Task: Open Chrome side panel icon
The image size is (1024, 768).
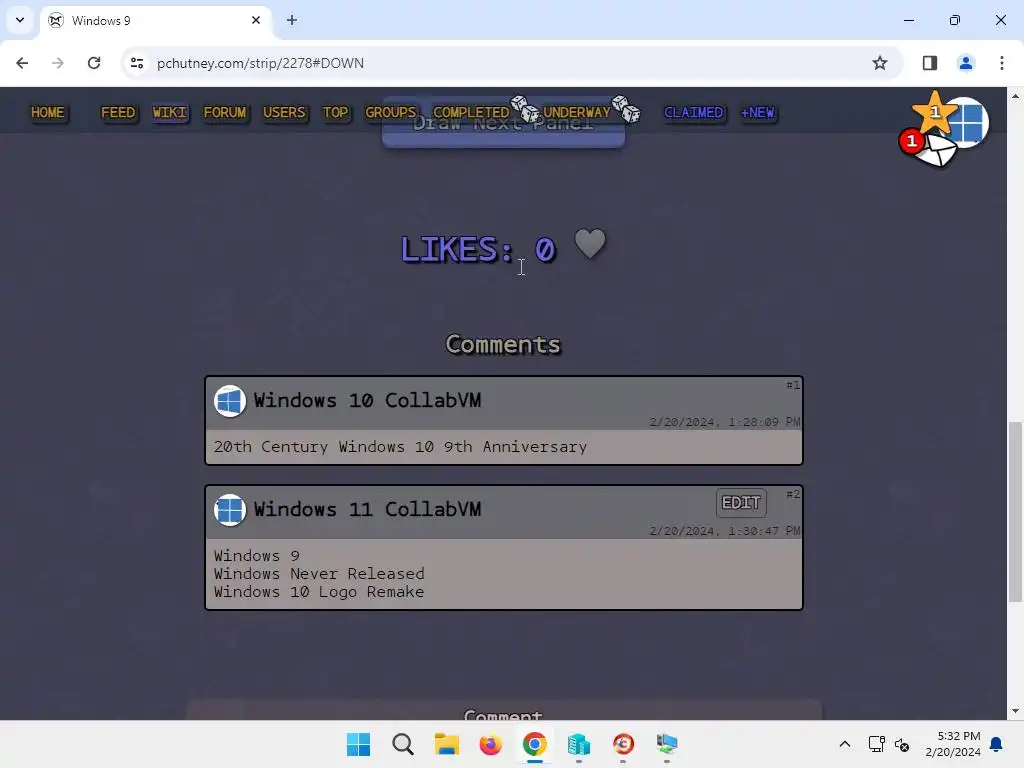Action: [x=929, y=63]
